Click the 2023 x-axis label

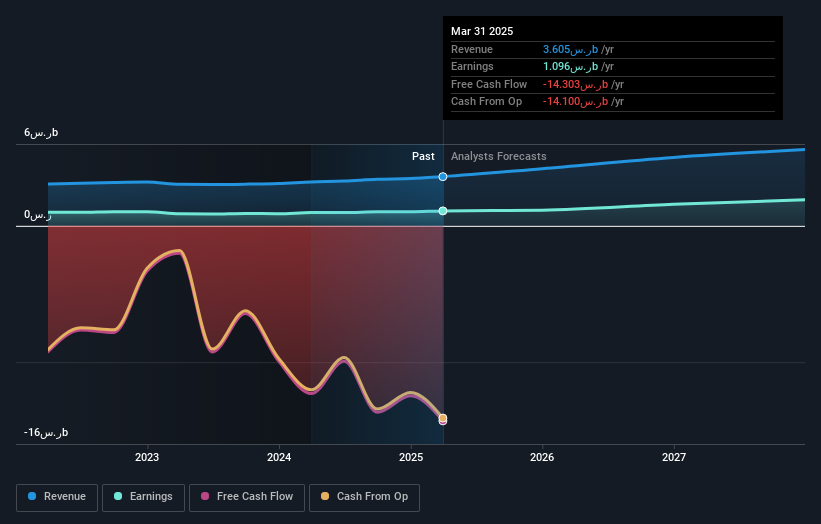(x=147, y=458)
